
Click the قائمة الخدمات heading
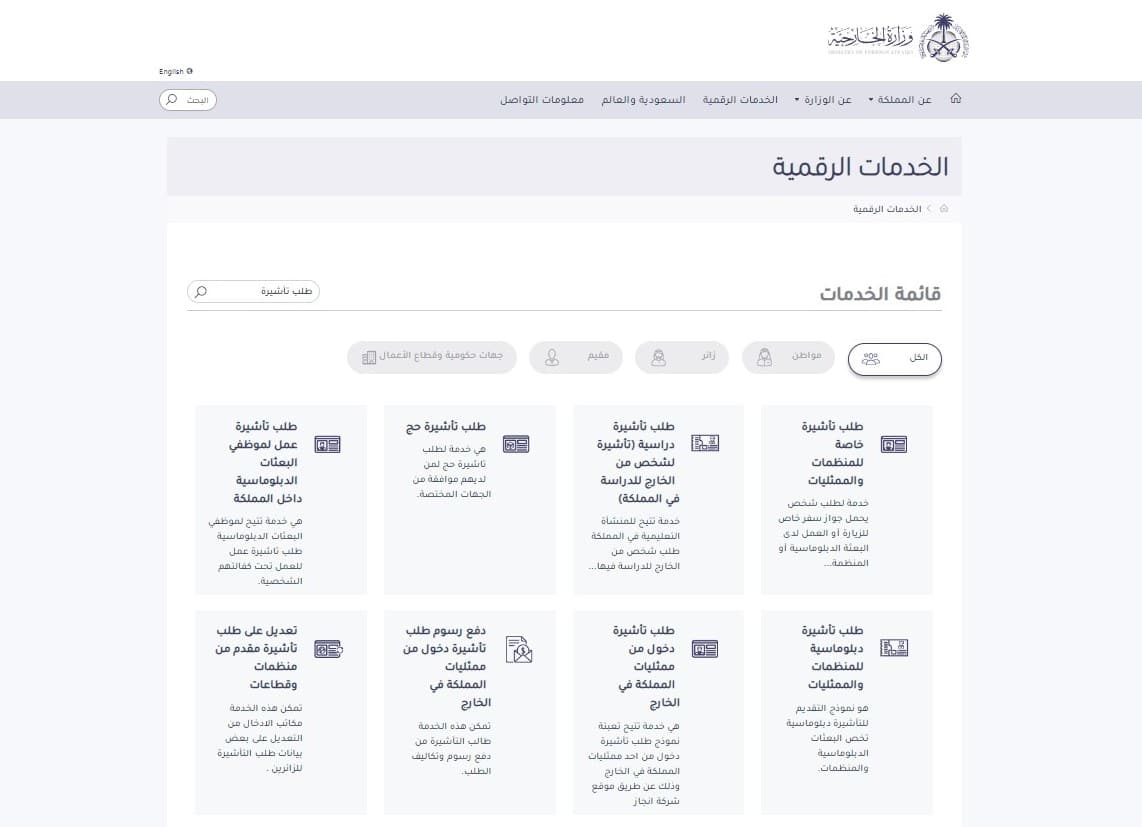point(880,294)
